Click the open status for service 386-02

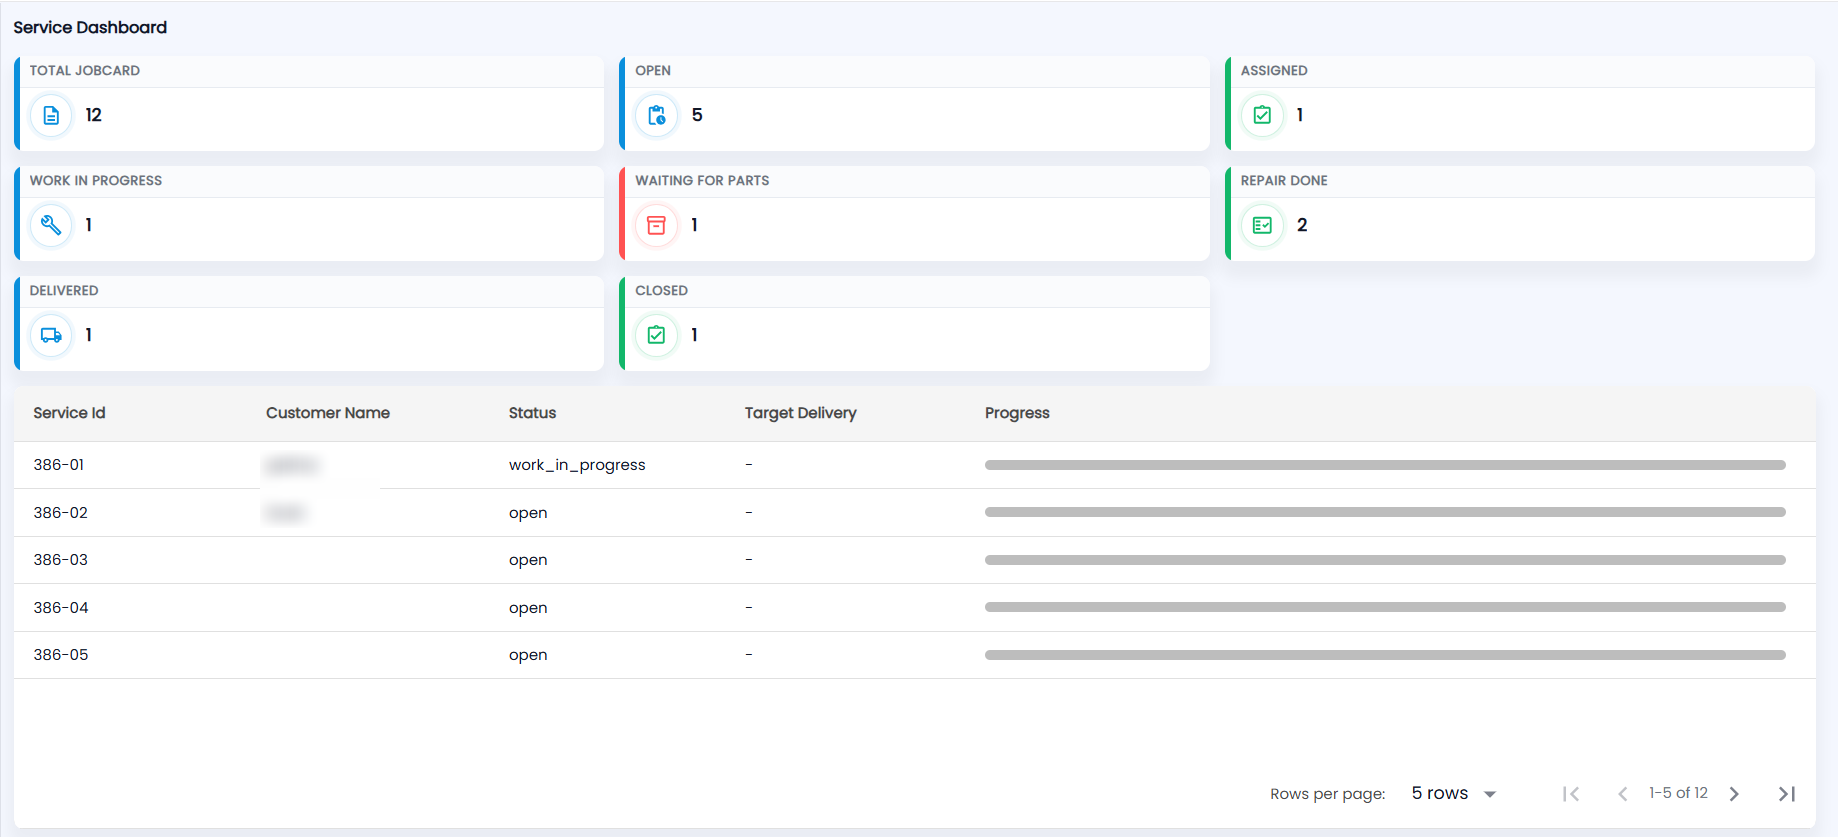pos(528,513)
